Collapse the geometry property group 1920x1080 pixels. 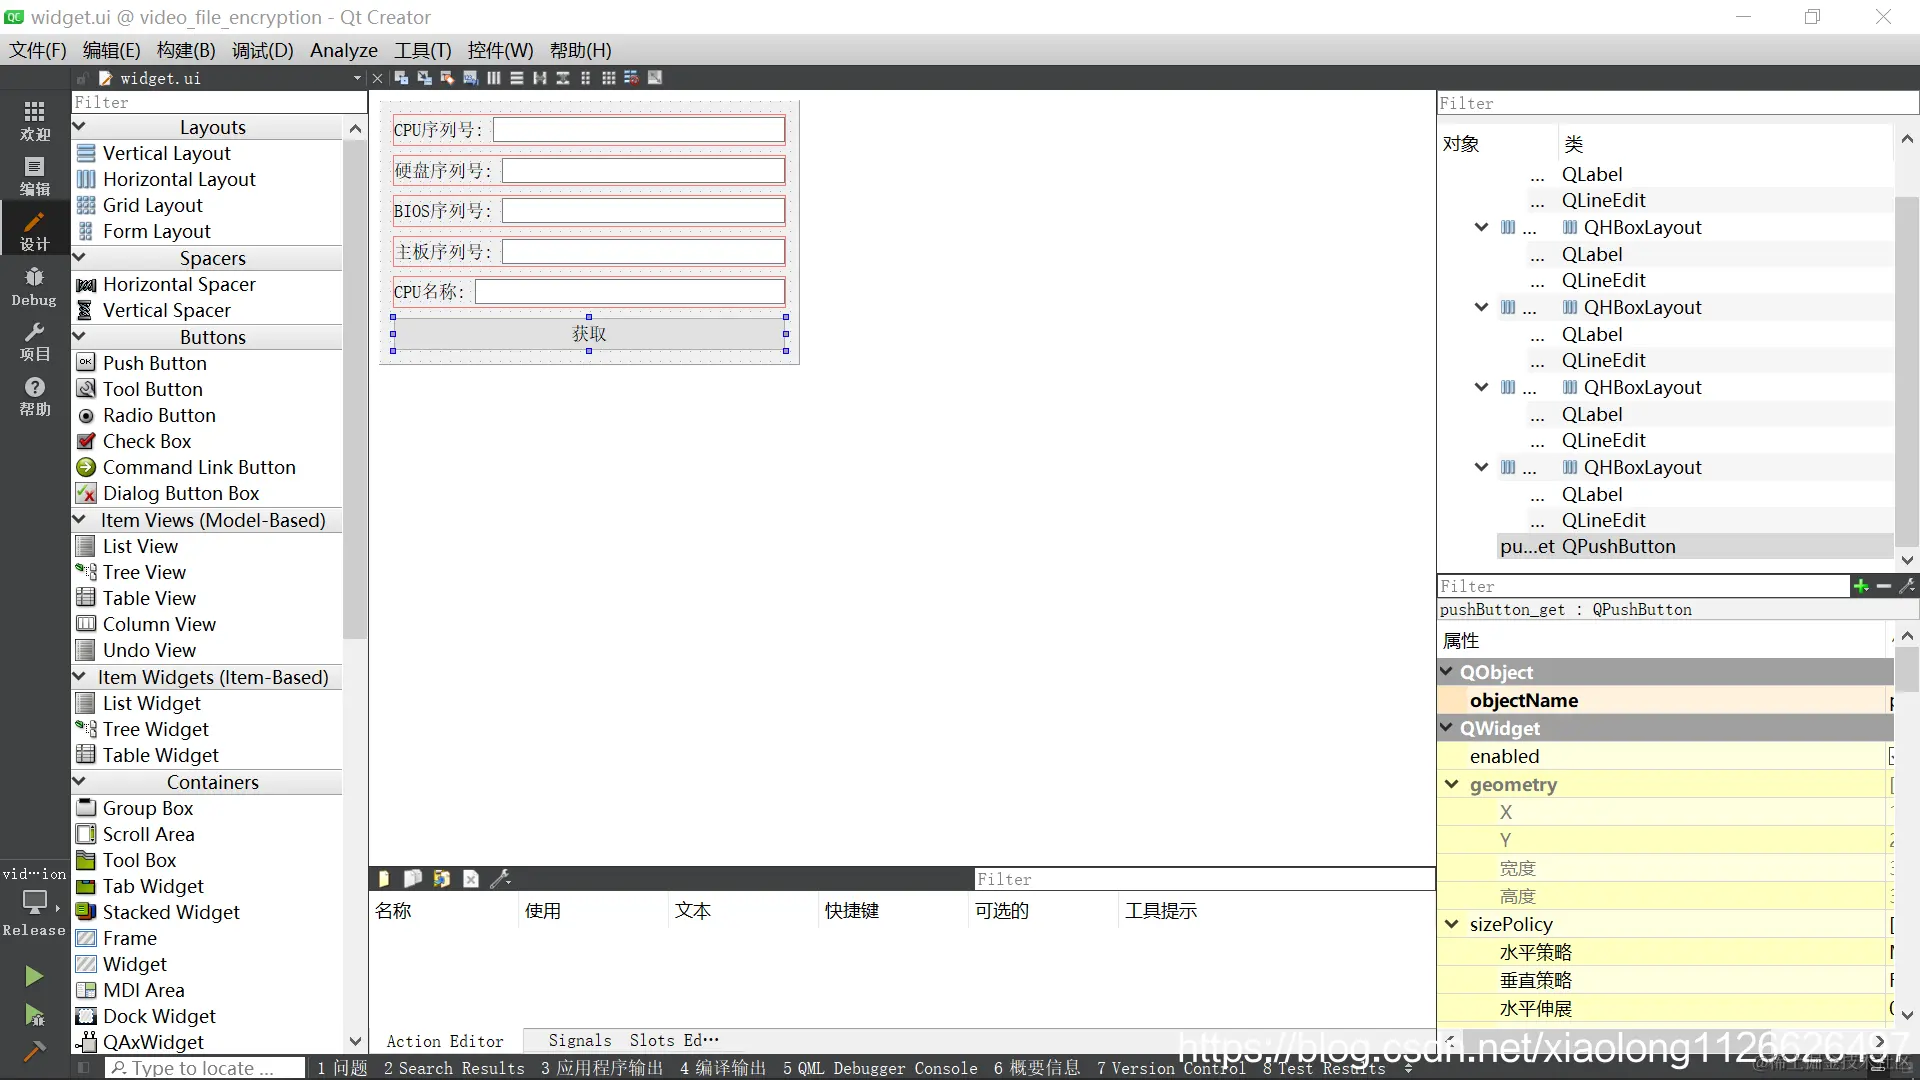tap(1452, 785)
